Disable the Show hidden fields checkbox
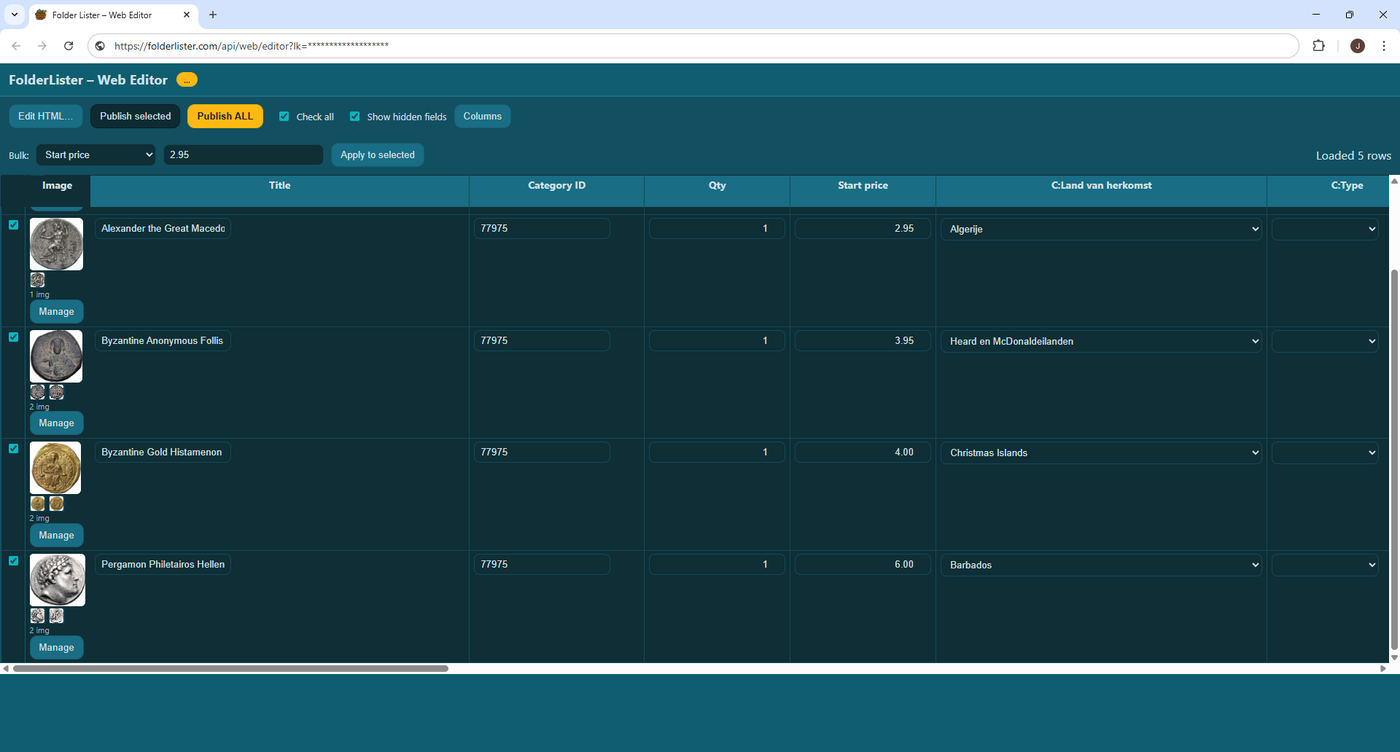The height and width of the screenshot is (752, 1400). [354, 117]
